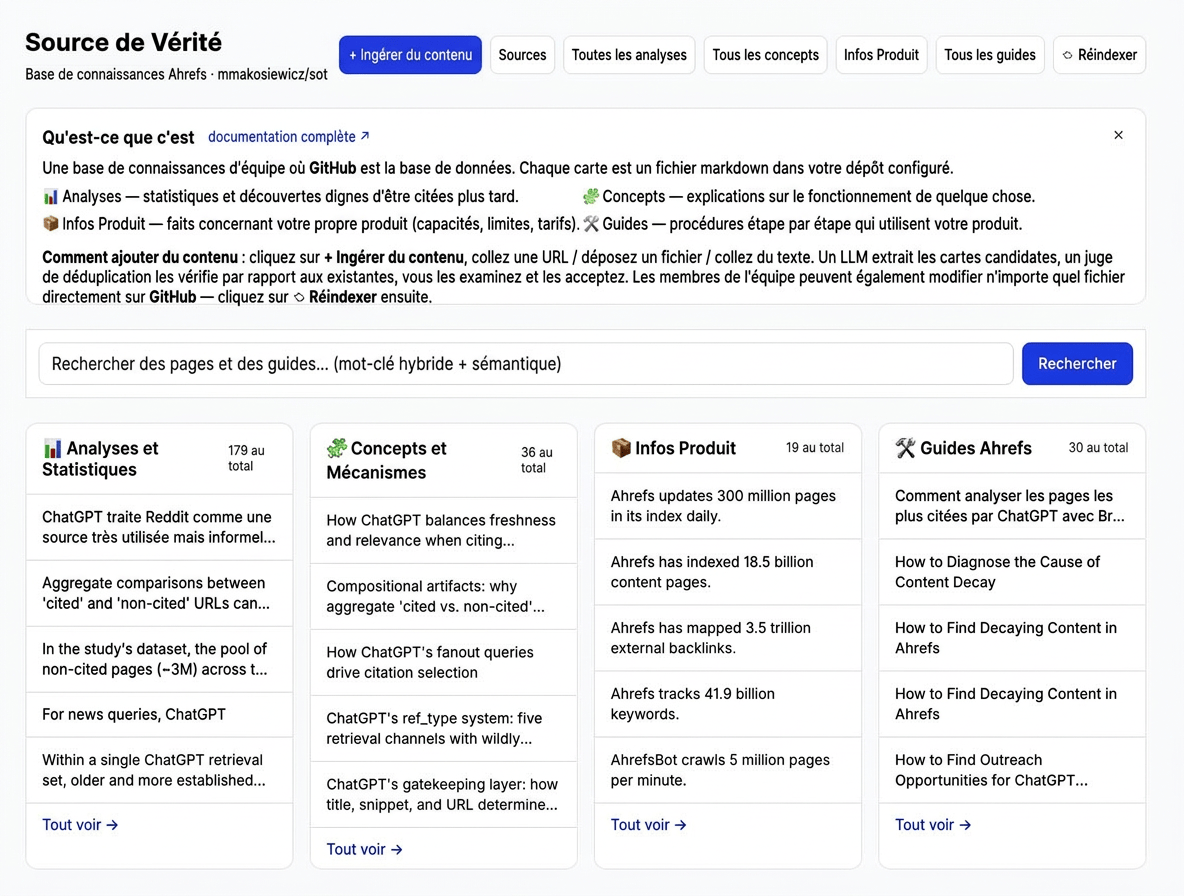Open 'ChatGPT traite Reddit comme une source' entry

tap(159, 528)
